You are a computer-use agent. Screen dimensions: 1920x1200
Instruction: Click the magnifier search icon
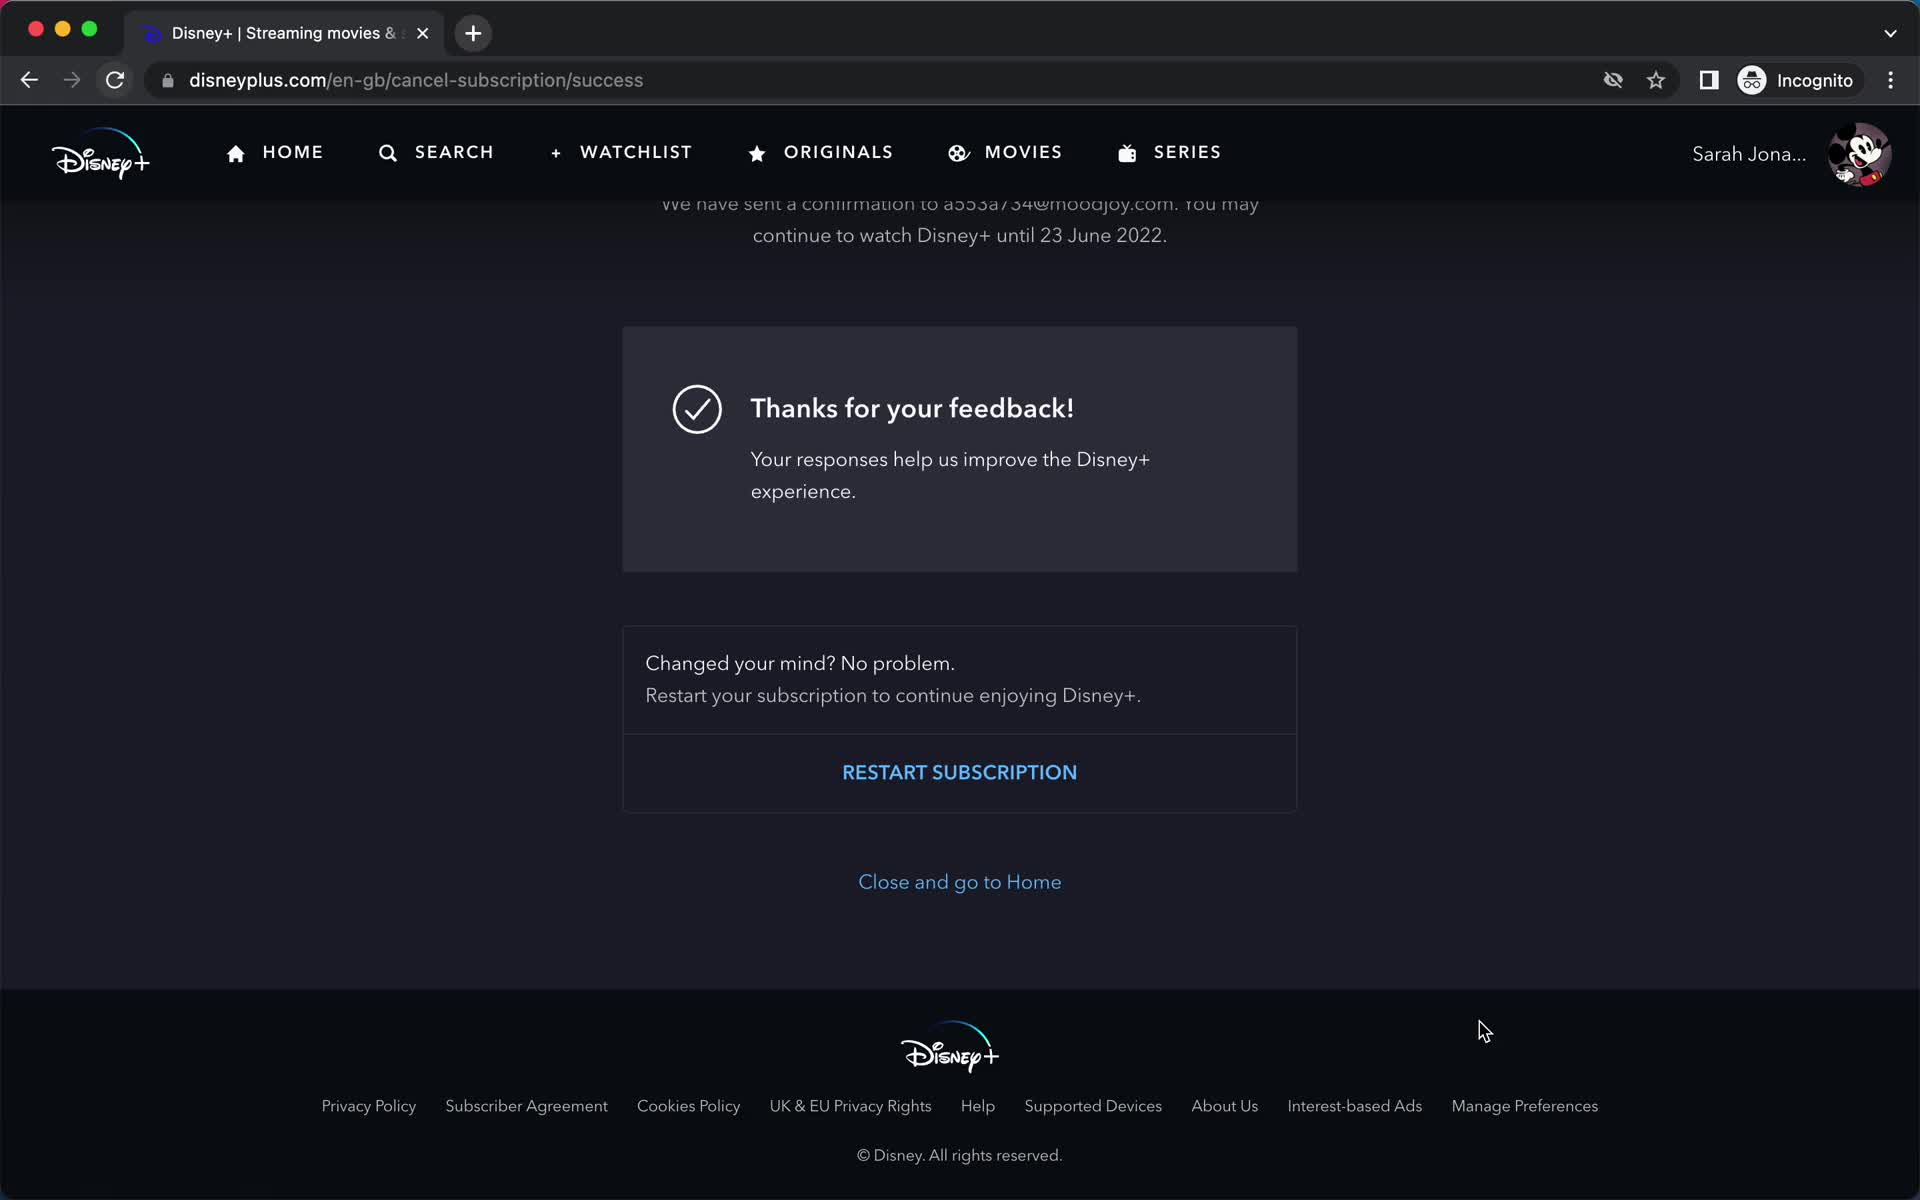[388, 153]
